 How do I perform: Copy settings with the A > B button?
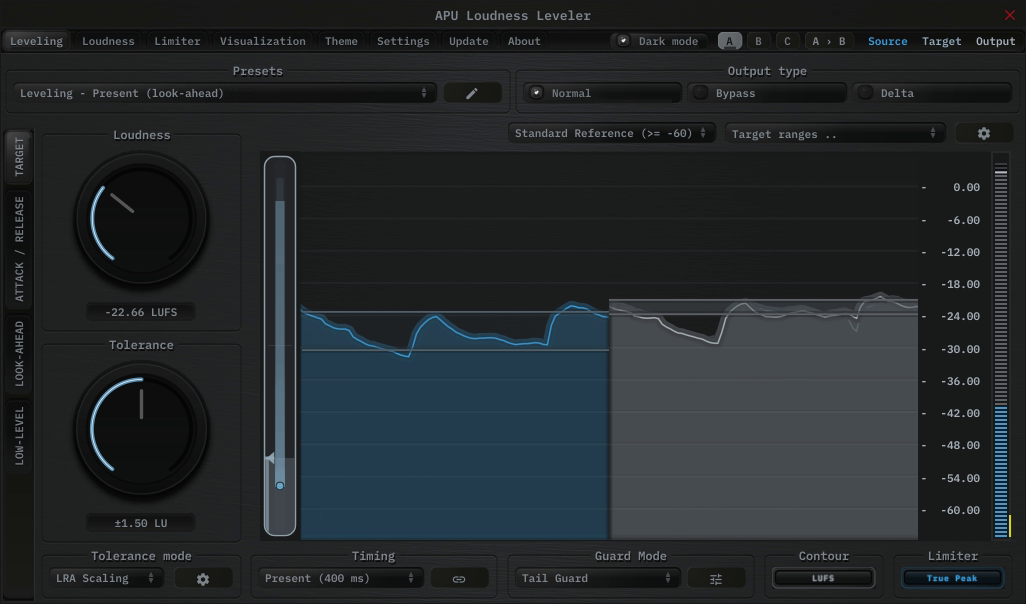[826, 41]
